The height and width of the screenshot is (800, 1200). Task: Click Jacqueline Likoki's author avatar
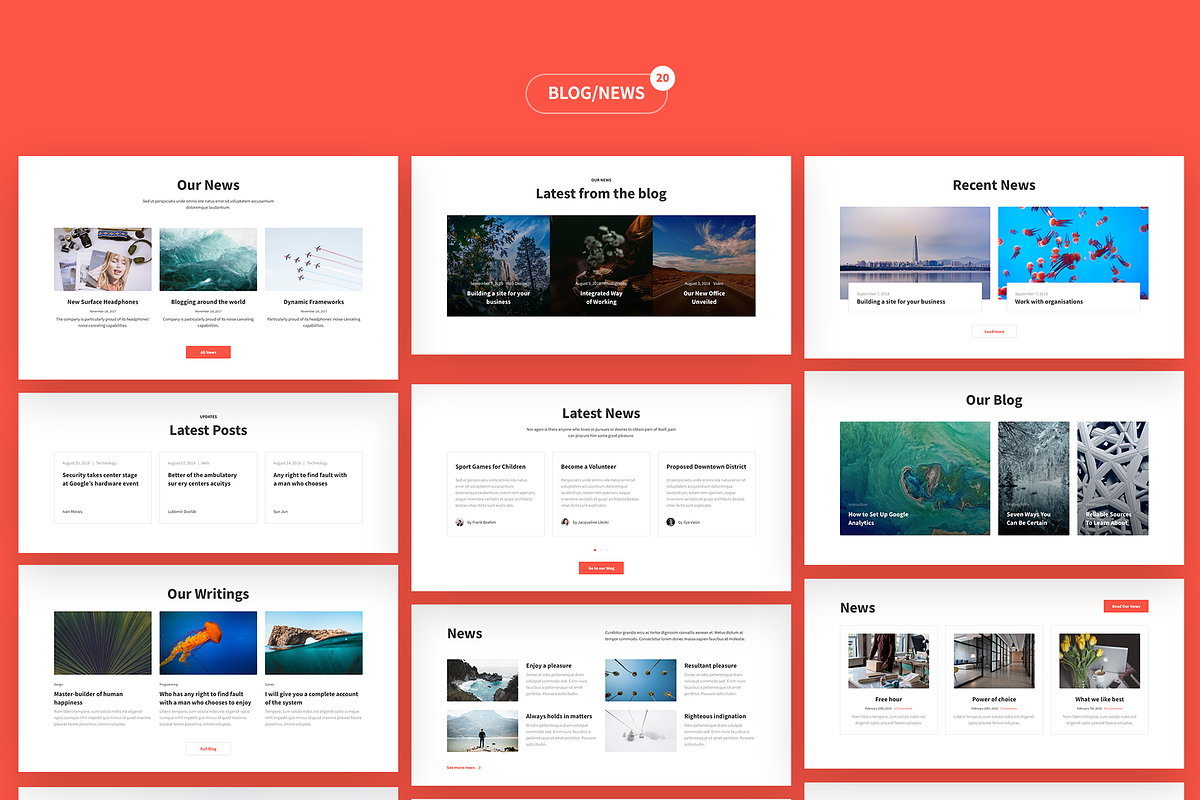pyautogui.click(x=565, y=522)
